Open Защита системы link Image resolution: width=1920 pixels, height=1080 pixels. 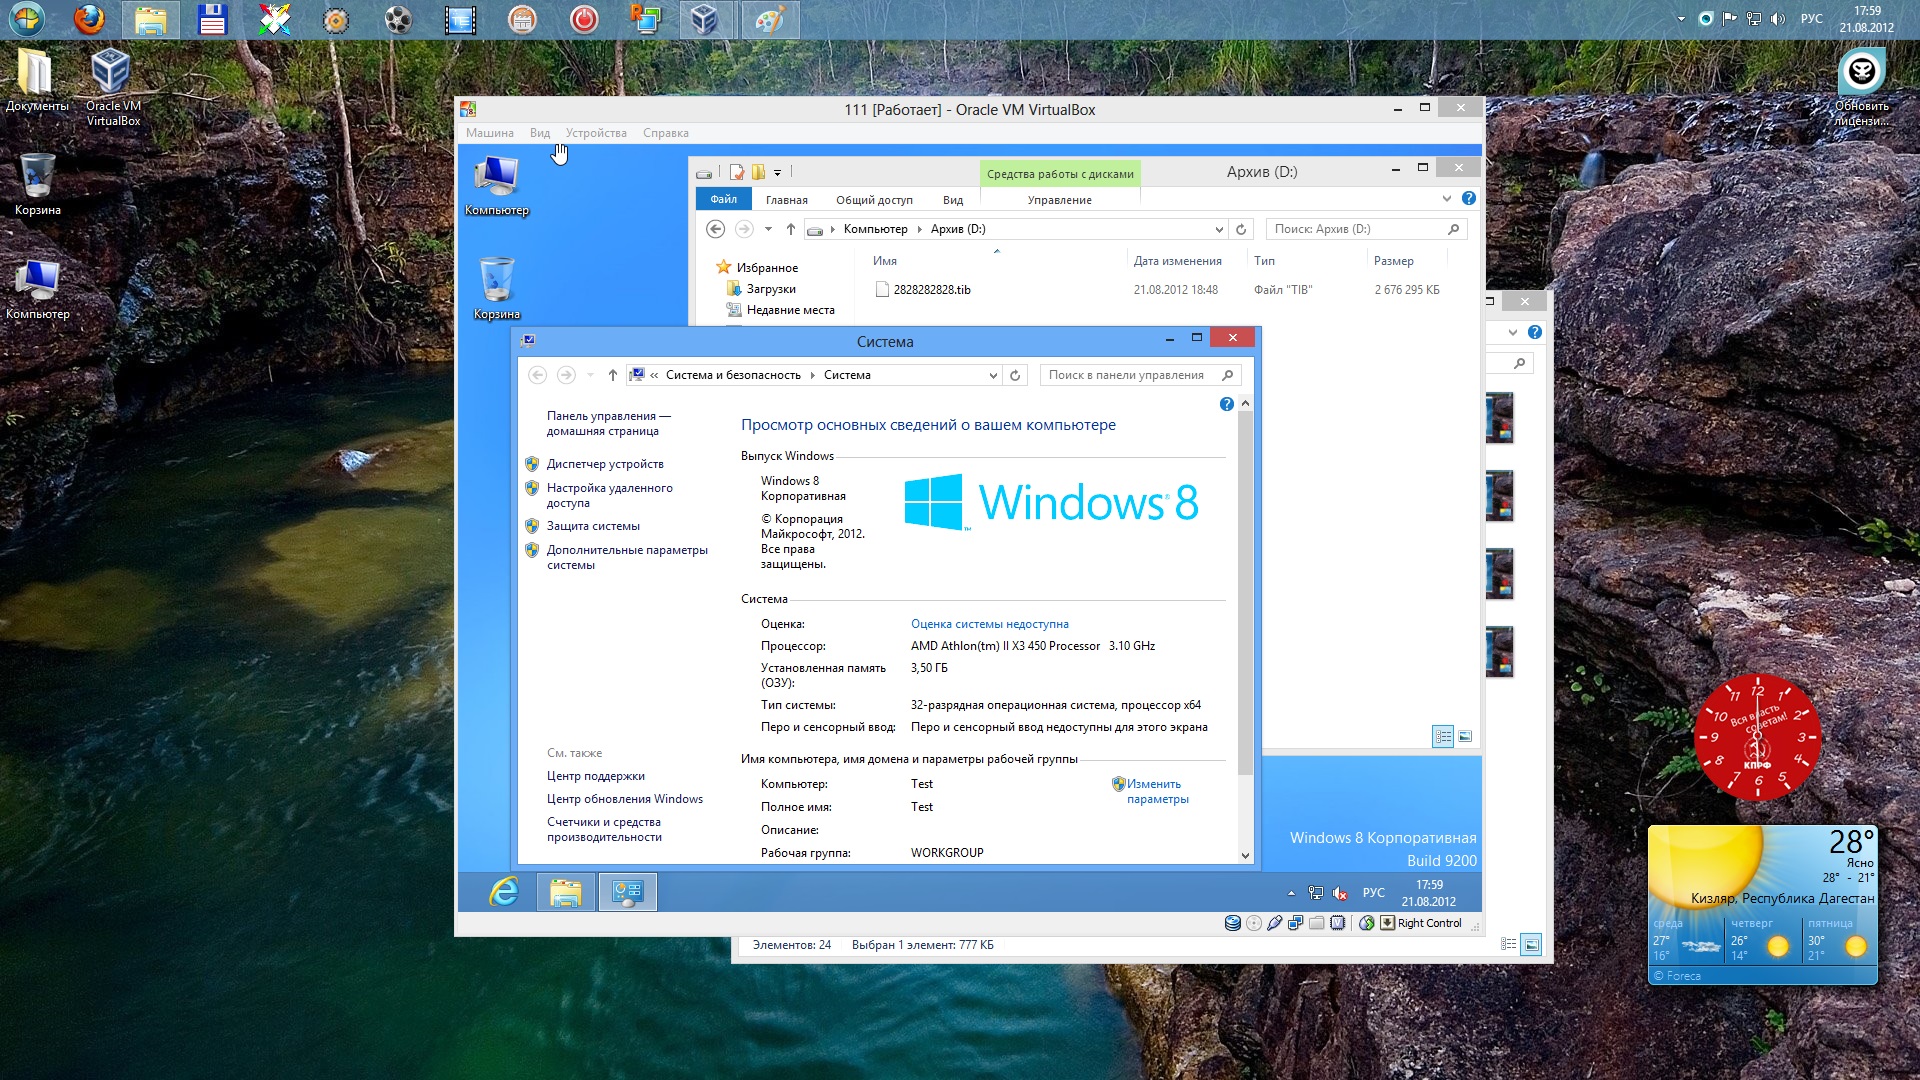593,526
